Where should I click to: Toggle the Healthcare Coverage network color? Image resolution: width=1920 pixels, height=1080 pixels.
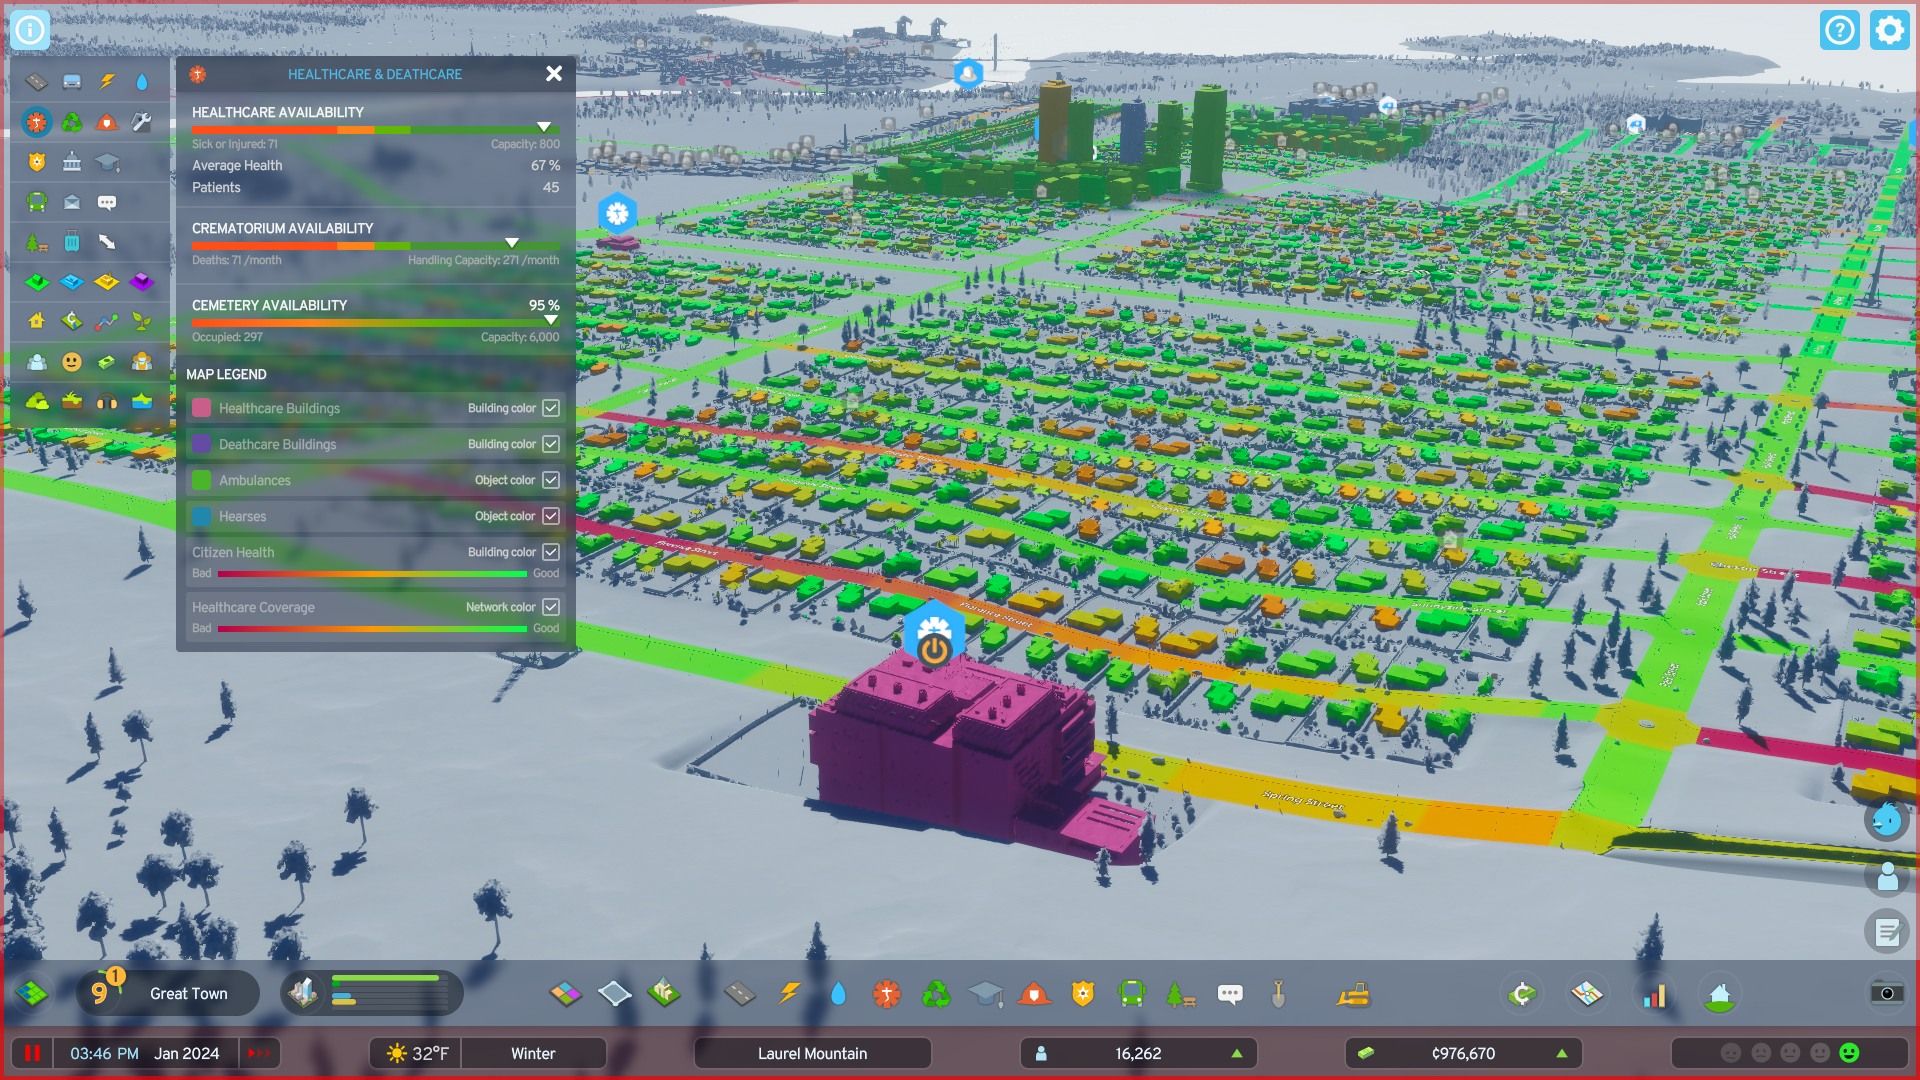(x=551, y=607)
